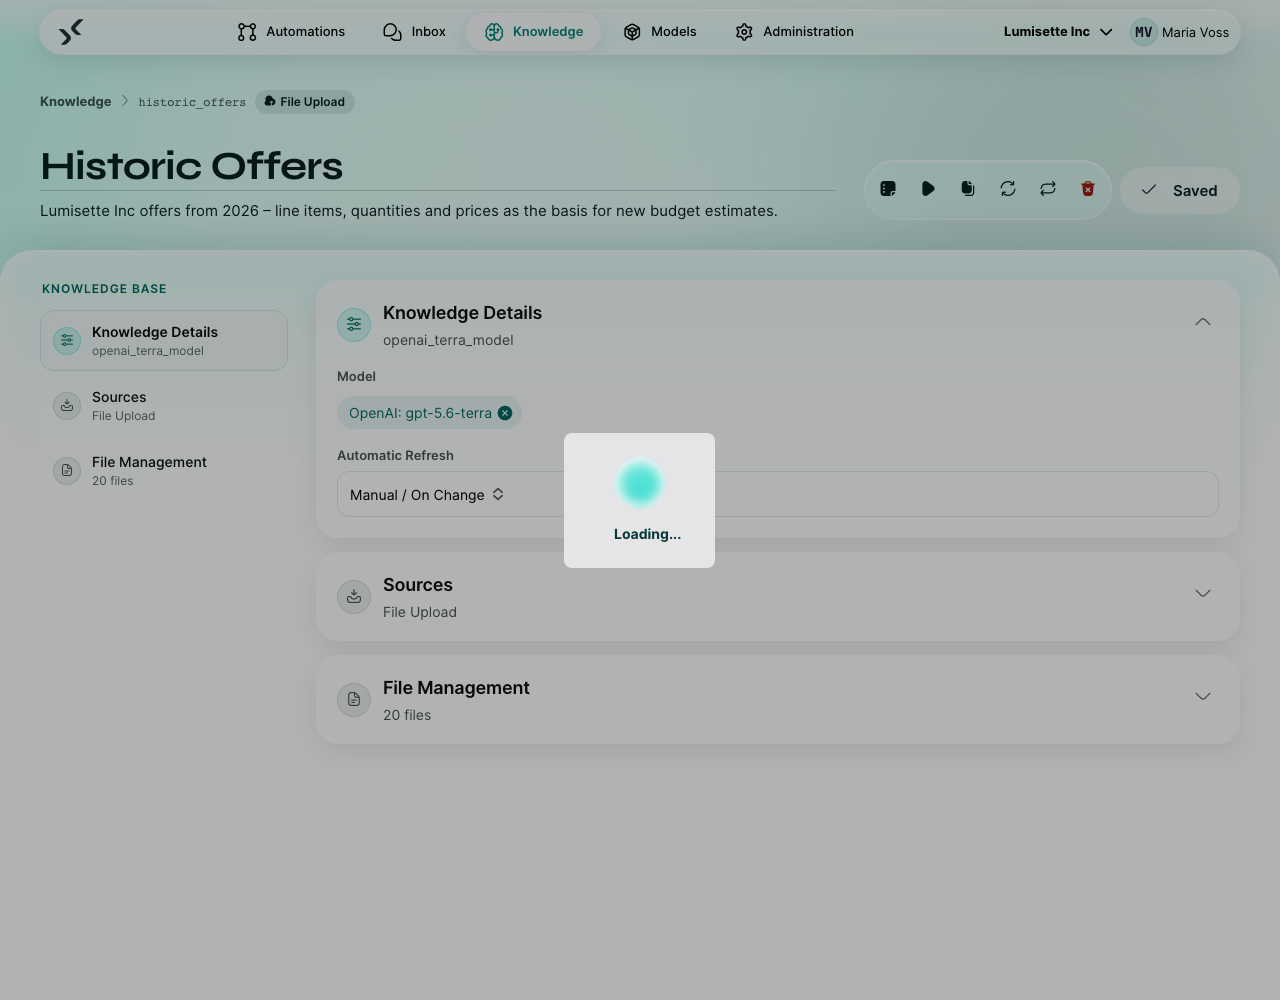1280x1000 pixels.
Task: Click the refresh circular arrows icon
Action: click(1008, 189)
